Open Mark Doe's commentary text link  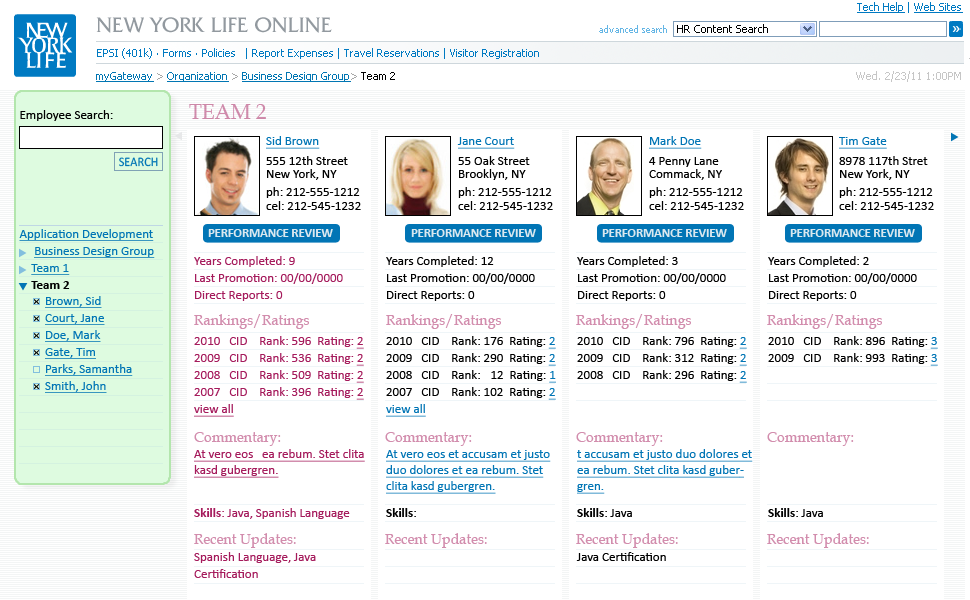coord(664,470)
